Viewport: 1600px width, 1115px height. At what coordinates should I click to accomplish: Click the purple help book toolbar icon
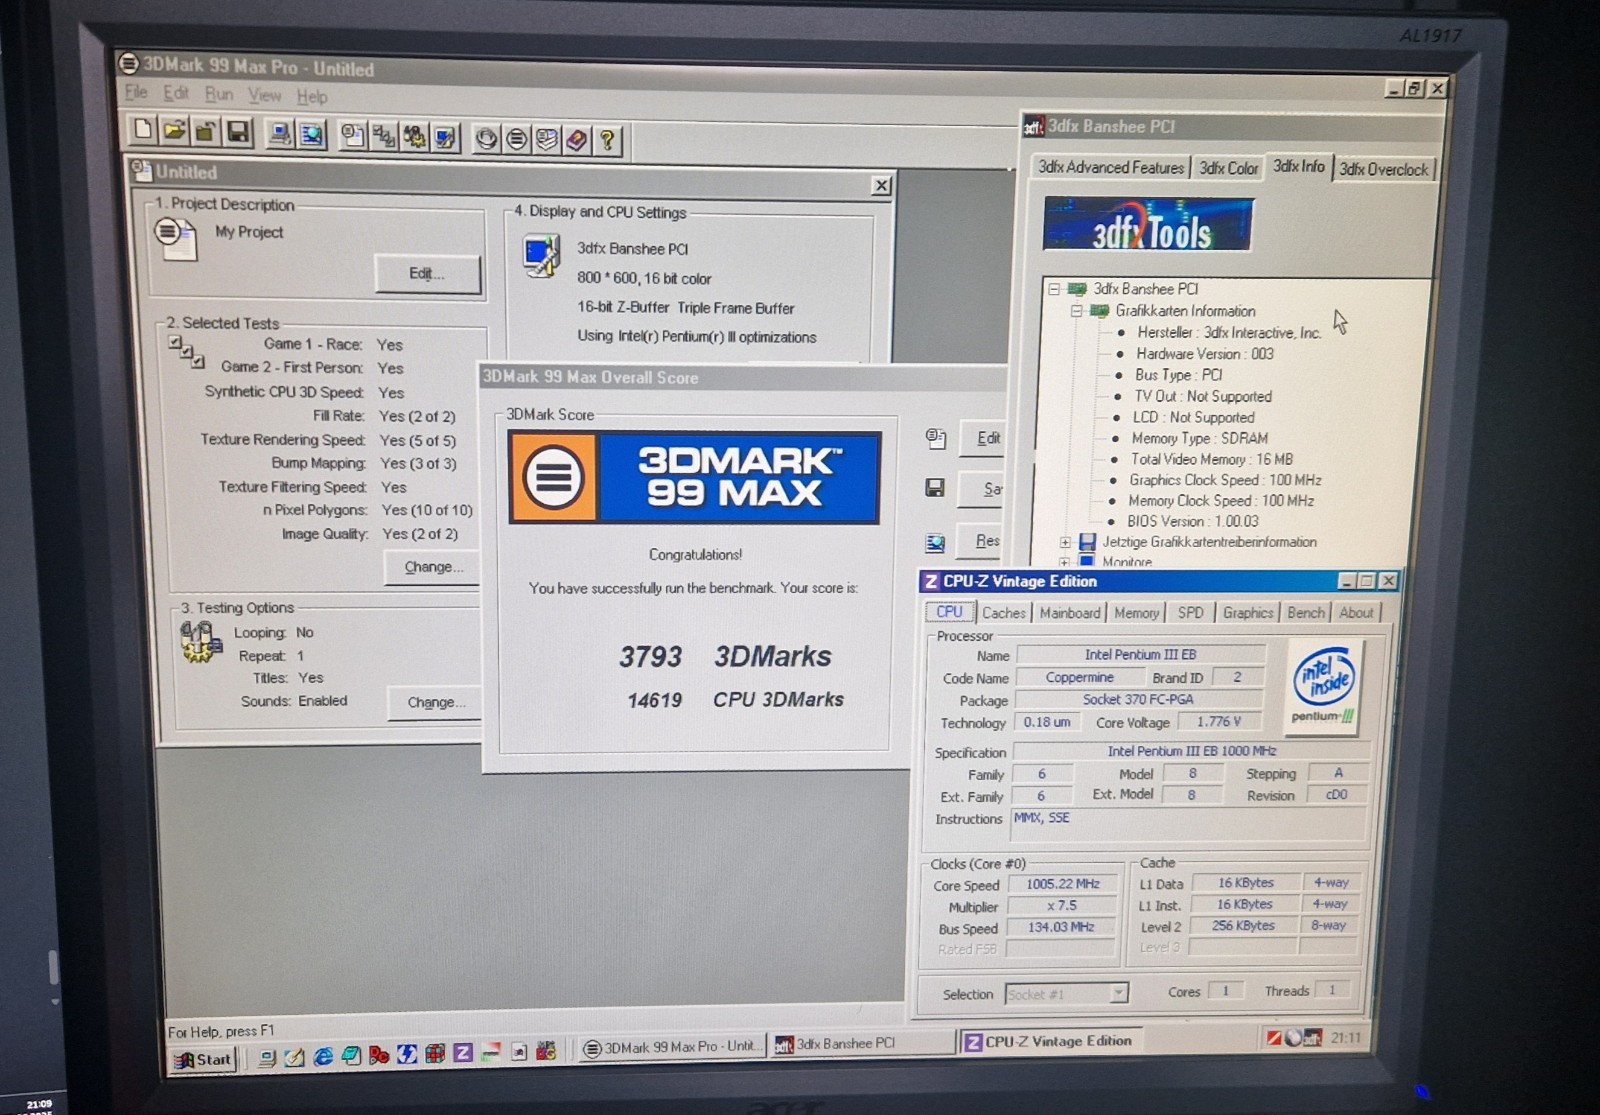click(x=577, y=140)
